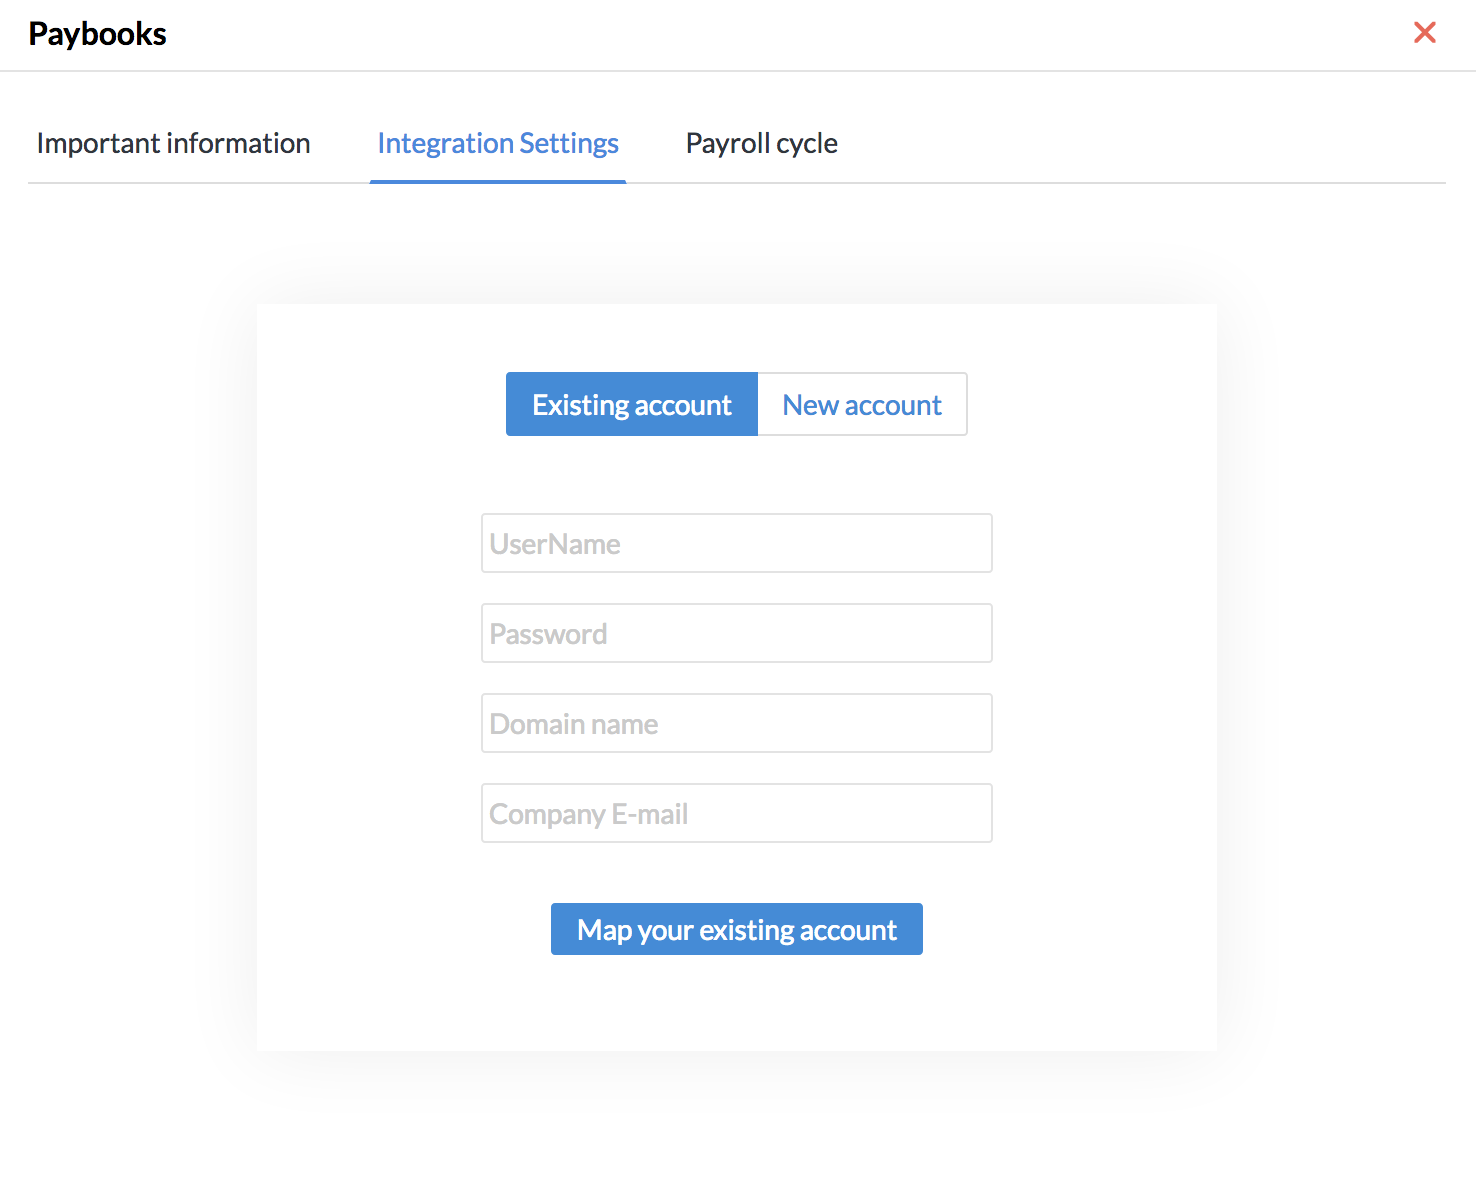Close the Paybooks dialog with the red X
This screenshot has width=1476, height=1184.
[x=1424, y=33]
